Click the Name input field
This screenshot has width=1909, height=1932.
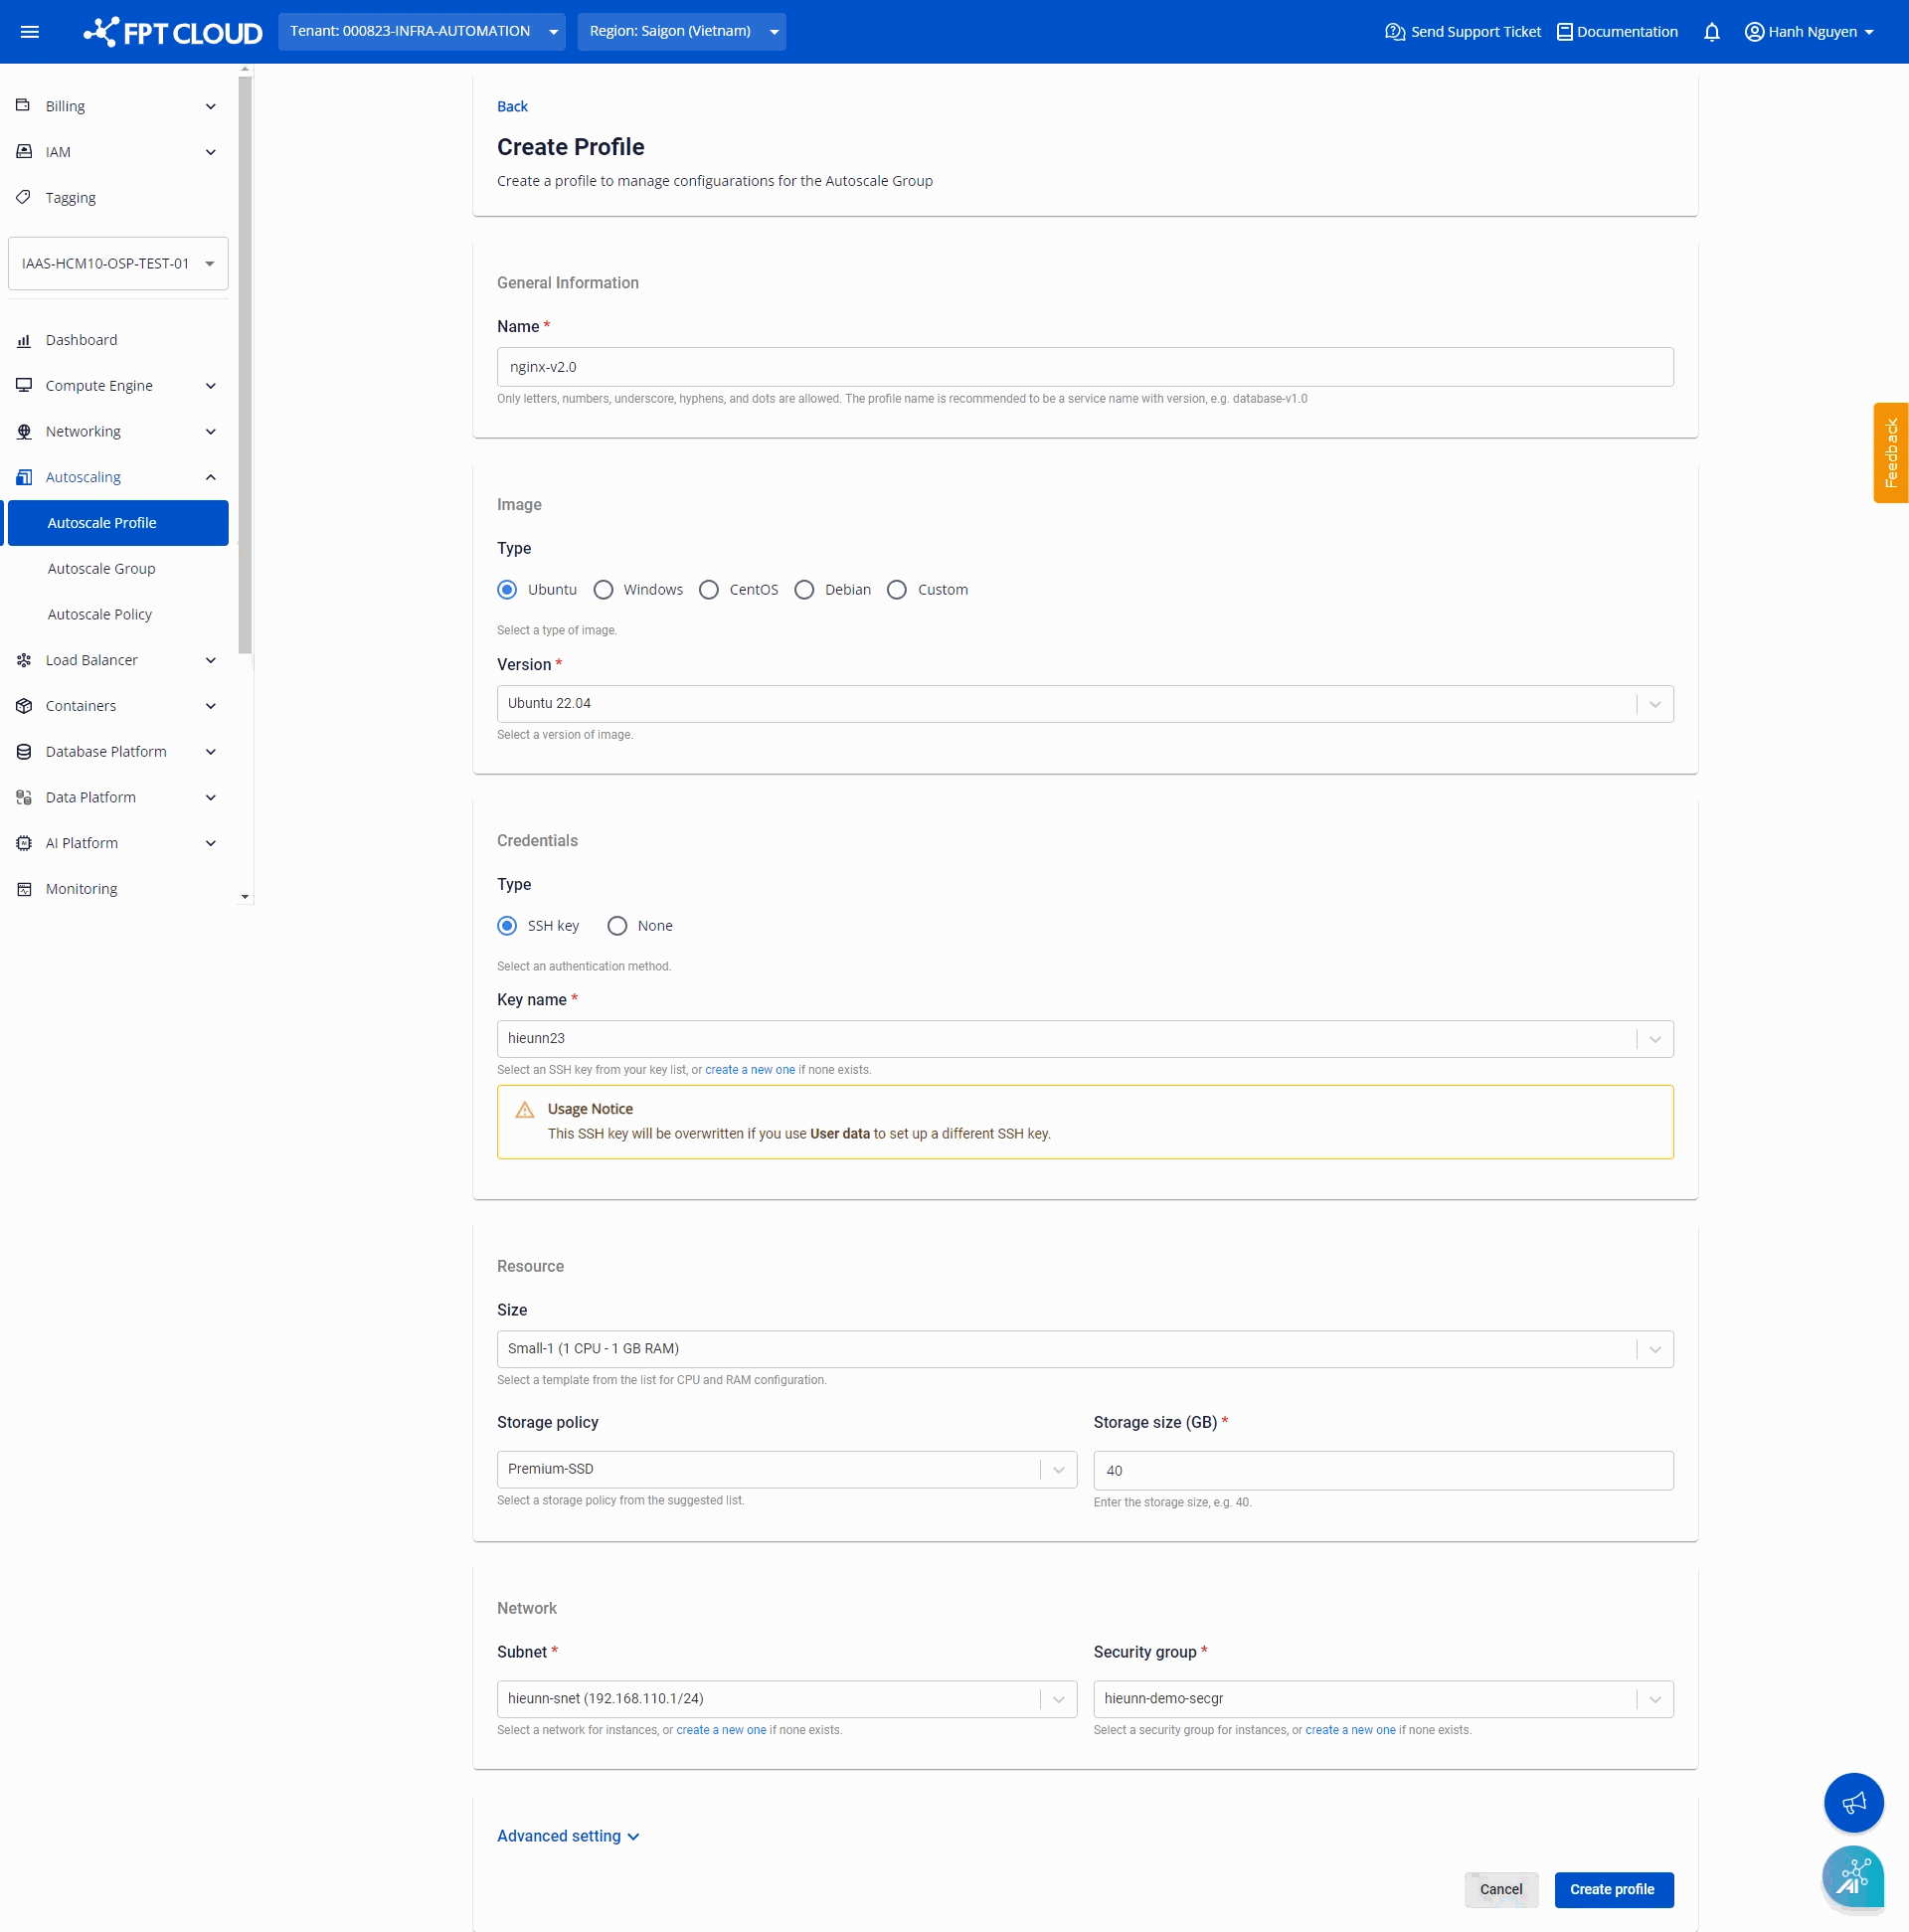coord(1085,367)
